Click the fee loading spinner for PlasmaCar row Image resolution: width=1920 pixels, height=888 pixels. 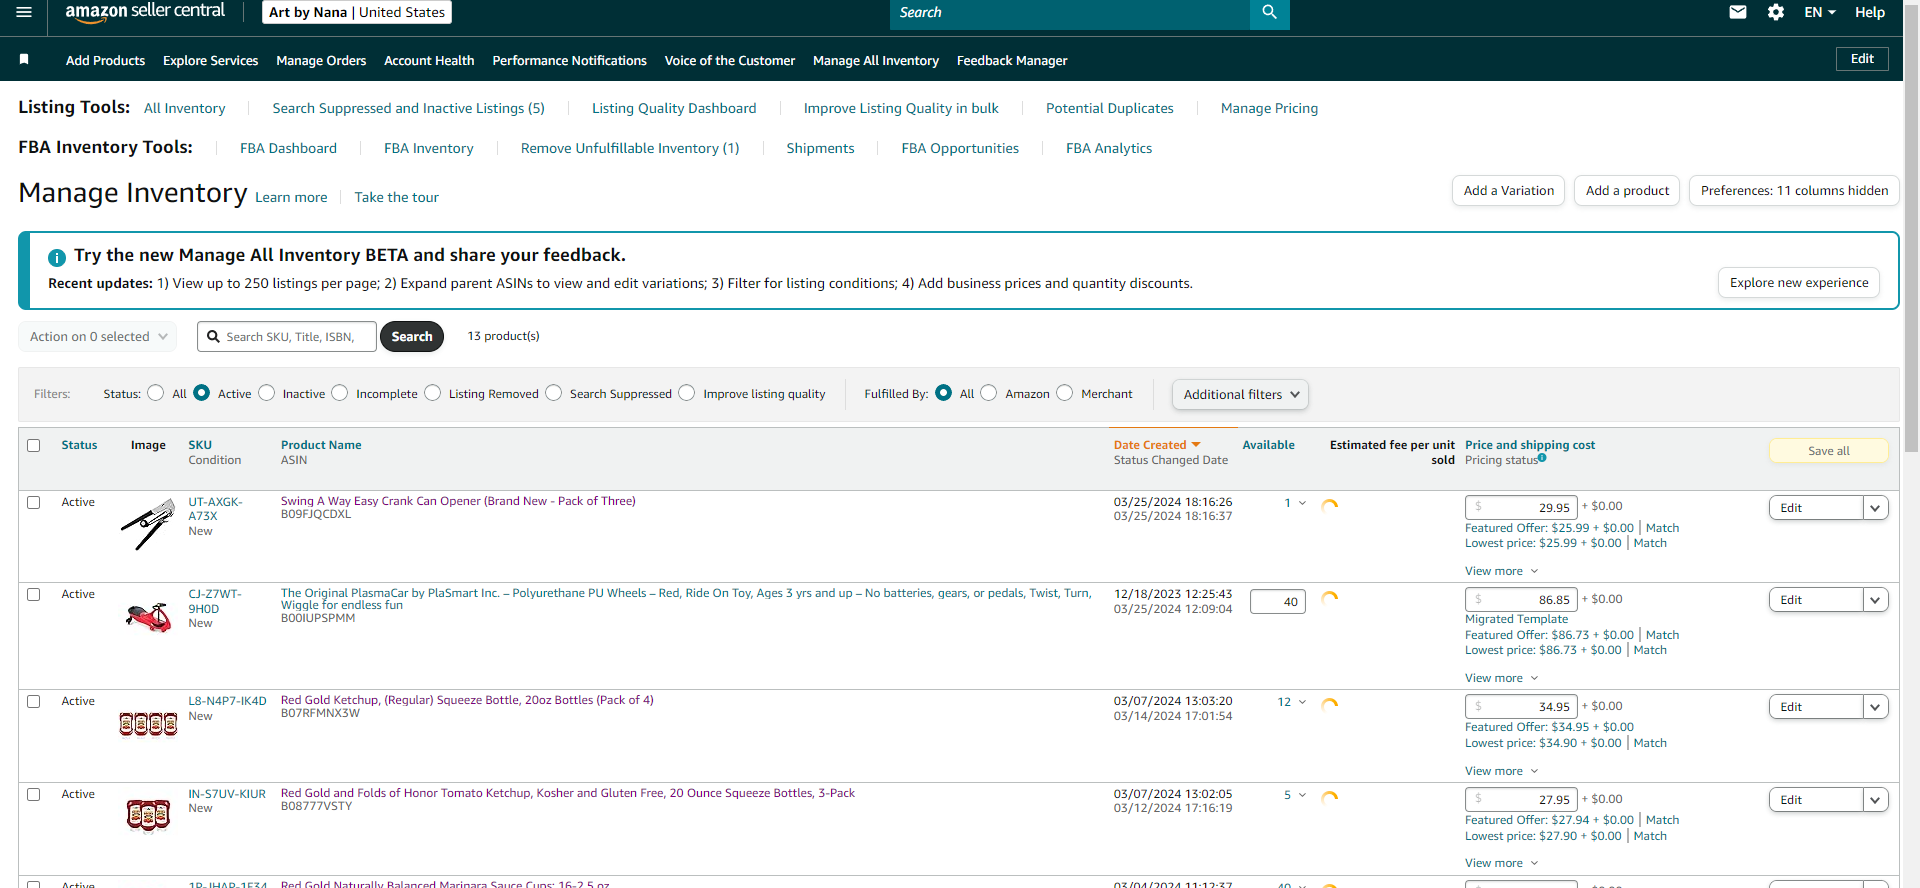pos(1330,598)
